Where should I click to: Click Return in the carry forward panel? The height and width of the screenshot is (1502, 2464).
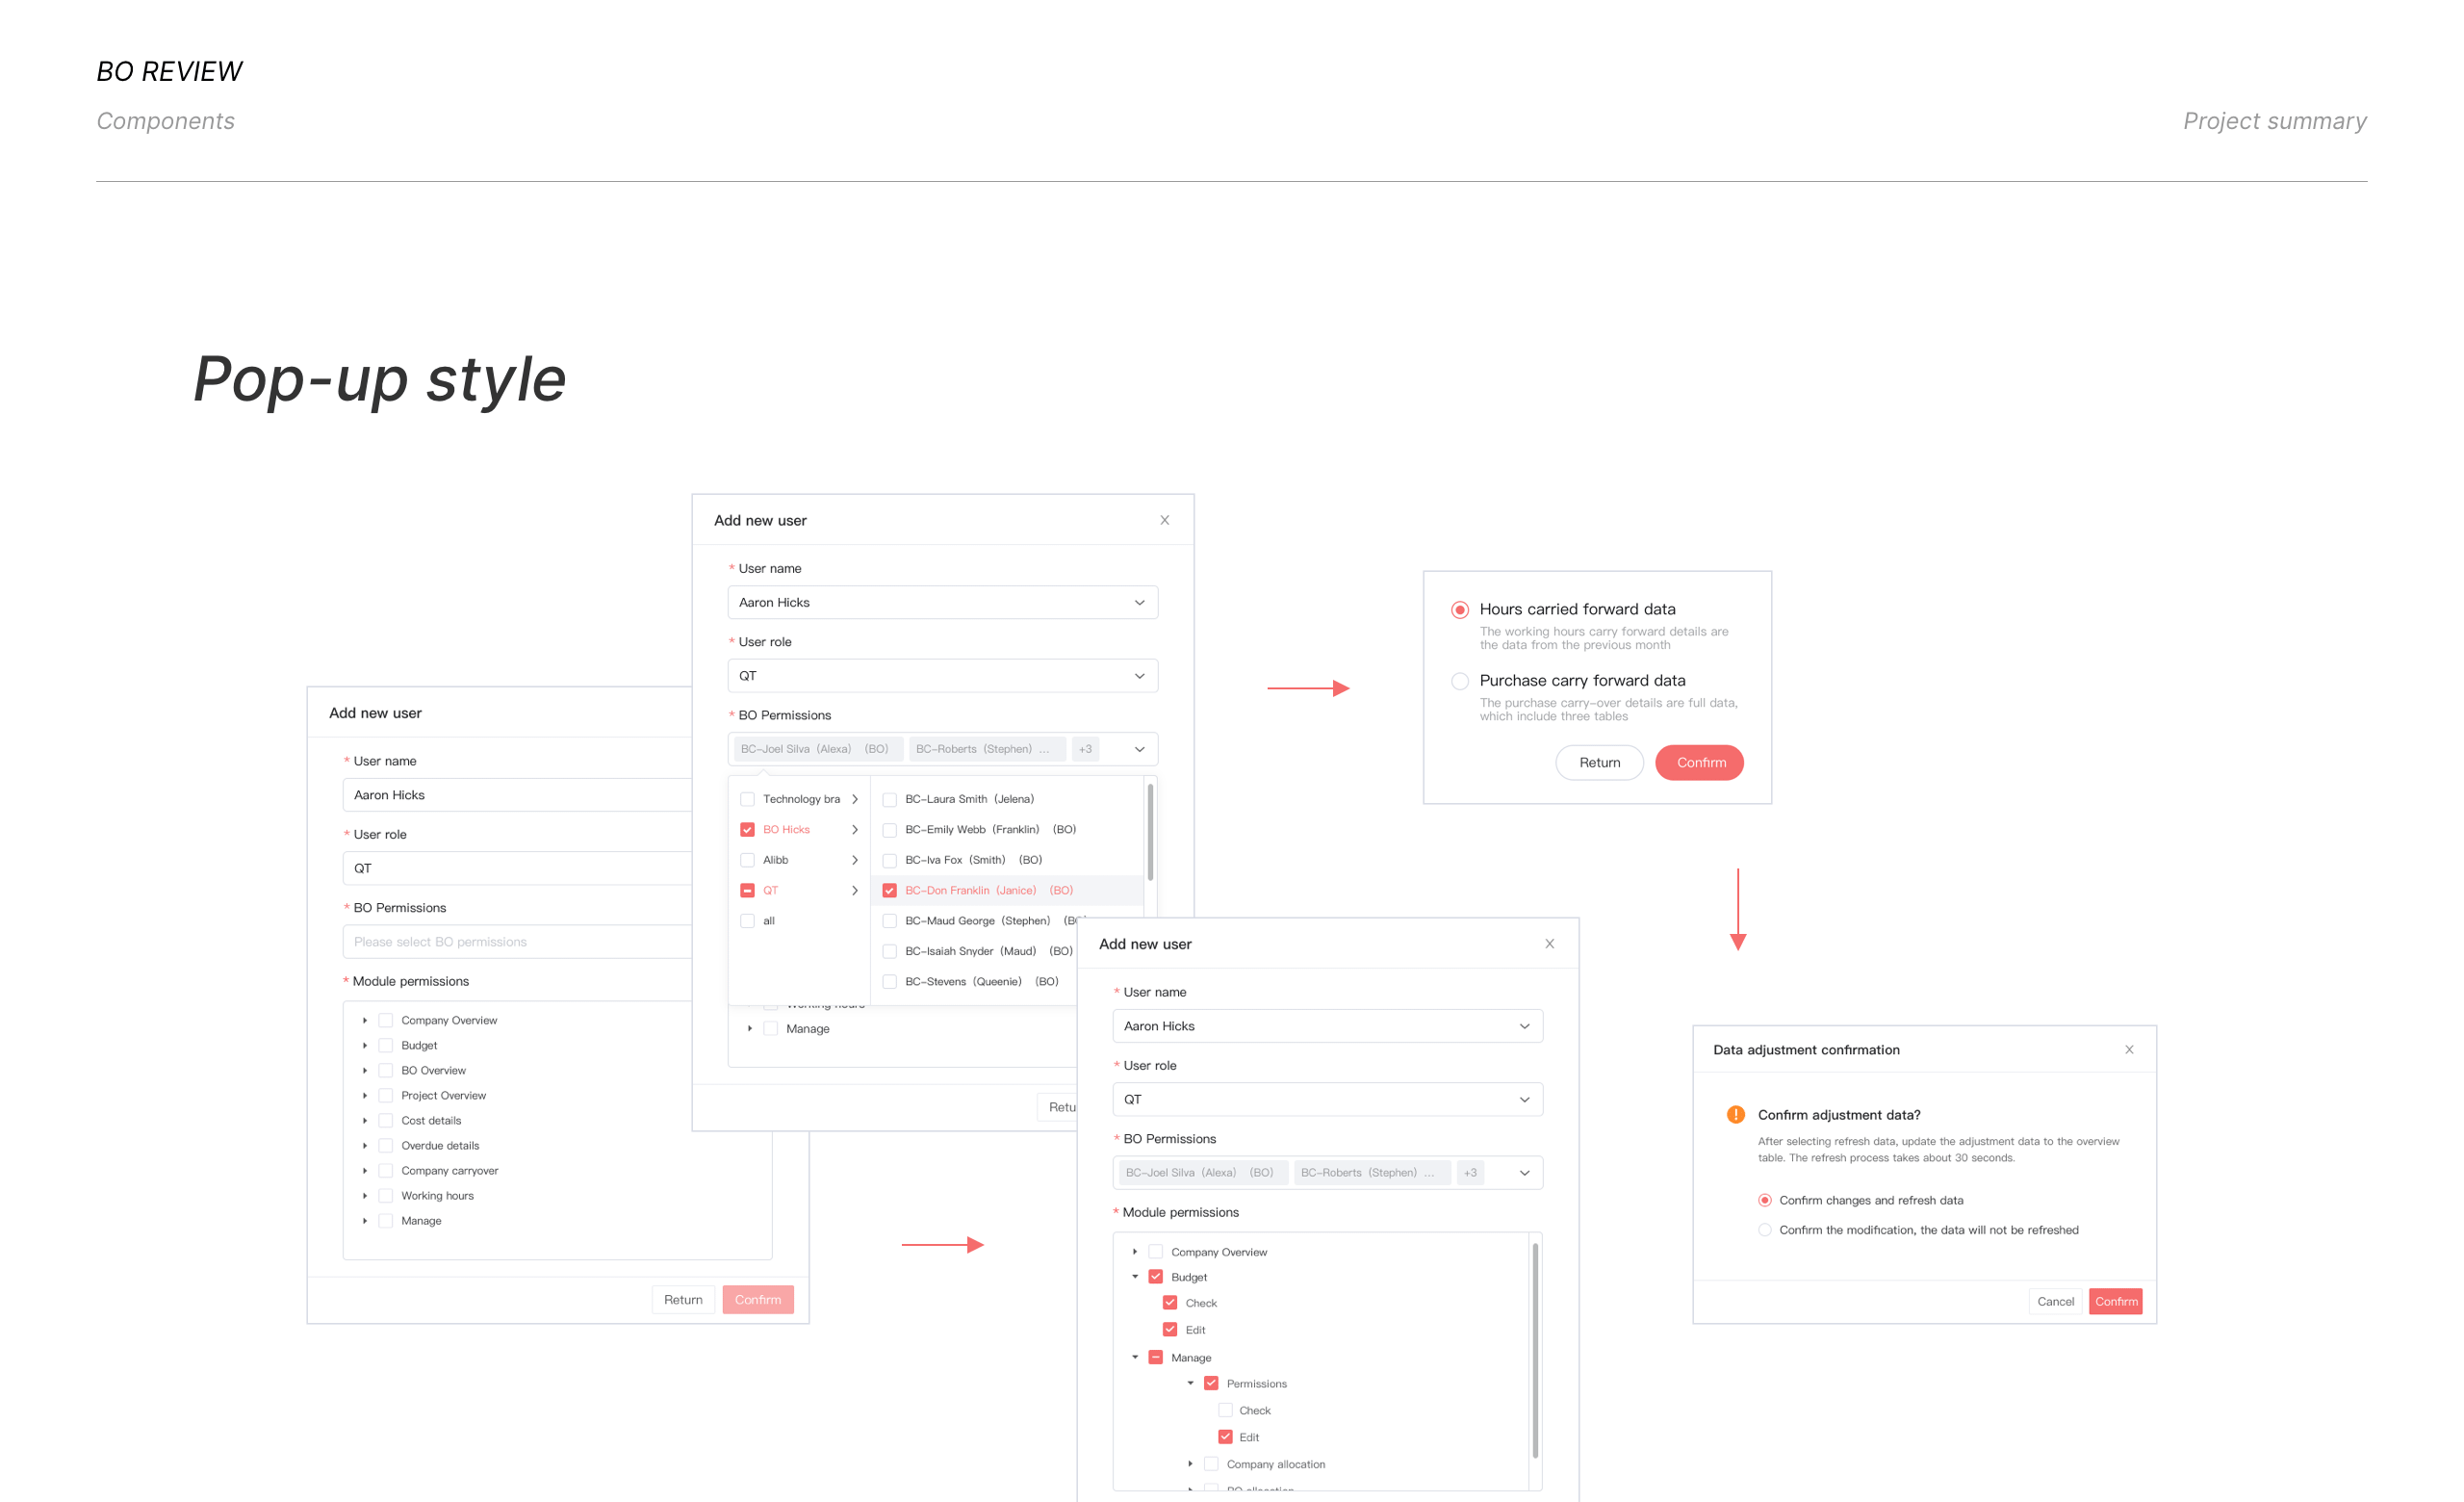pos(1599,763)
